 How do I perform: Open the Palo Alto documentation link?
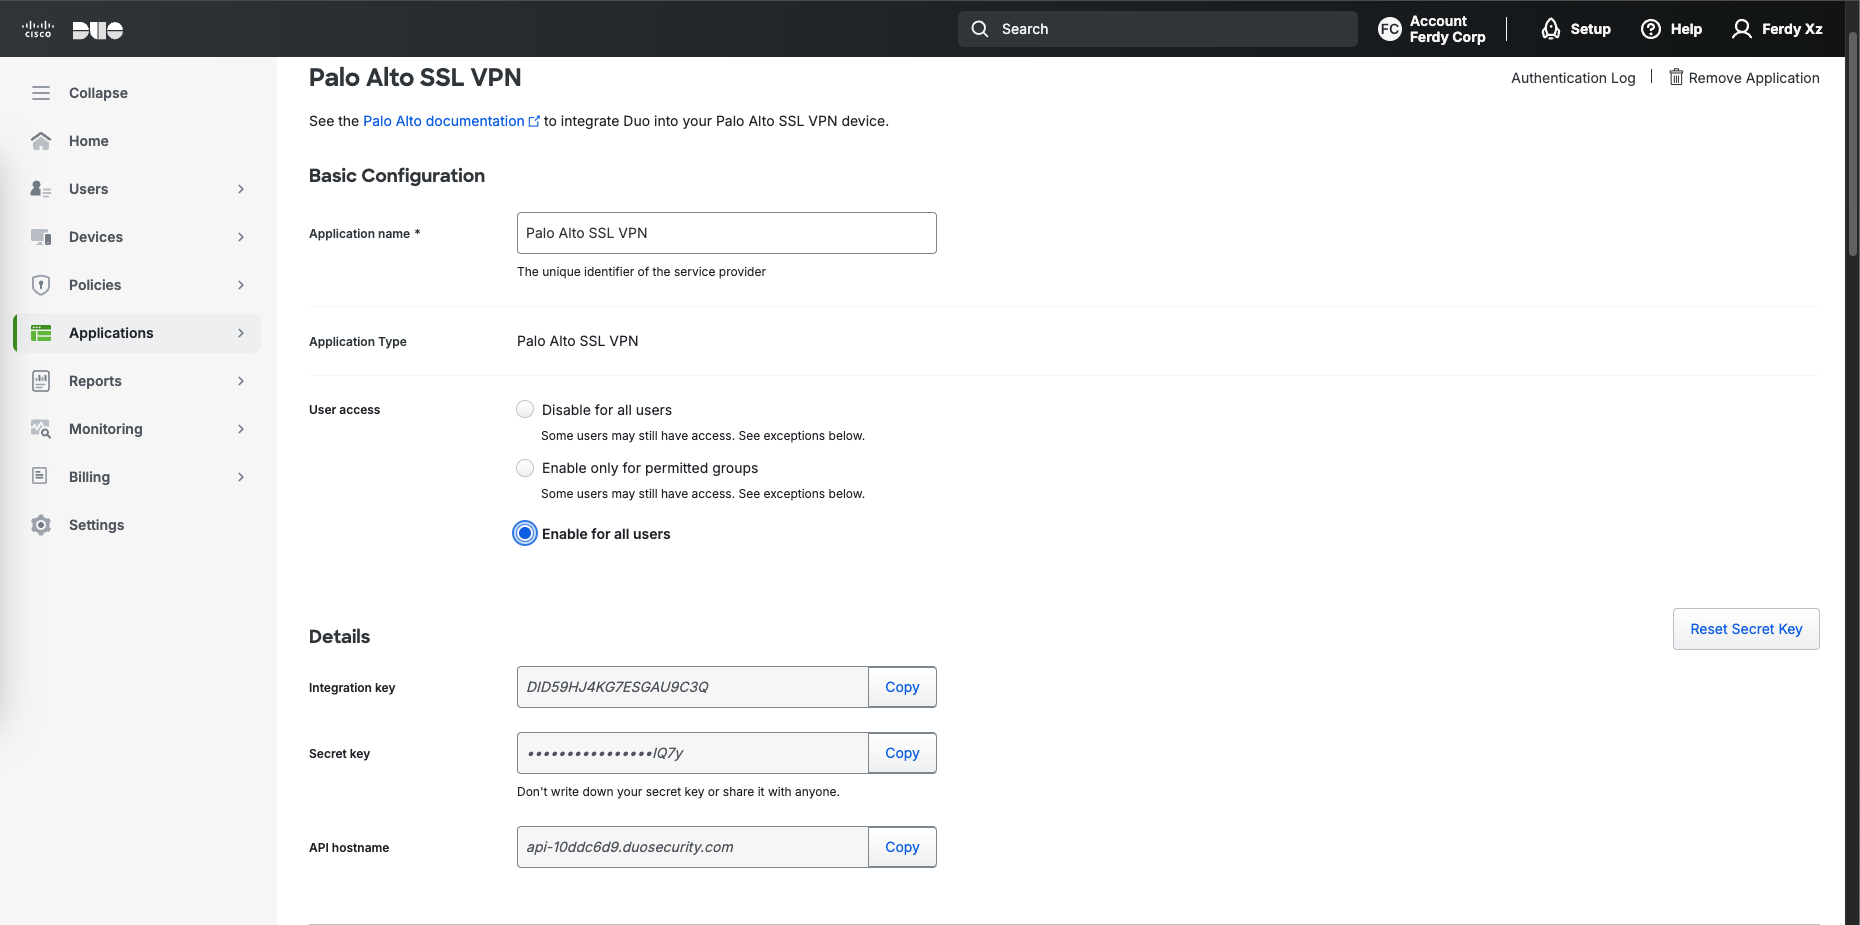click(x=443, y=121)
